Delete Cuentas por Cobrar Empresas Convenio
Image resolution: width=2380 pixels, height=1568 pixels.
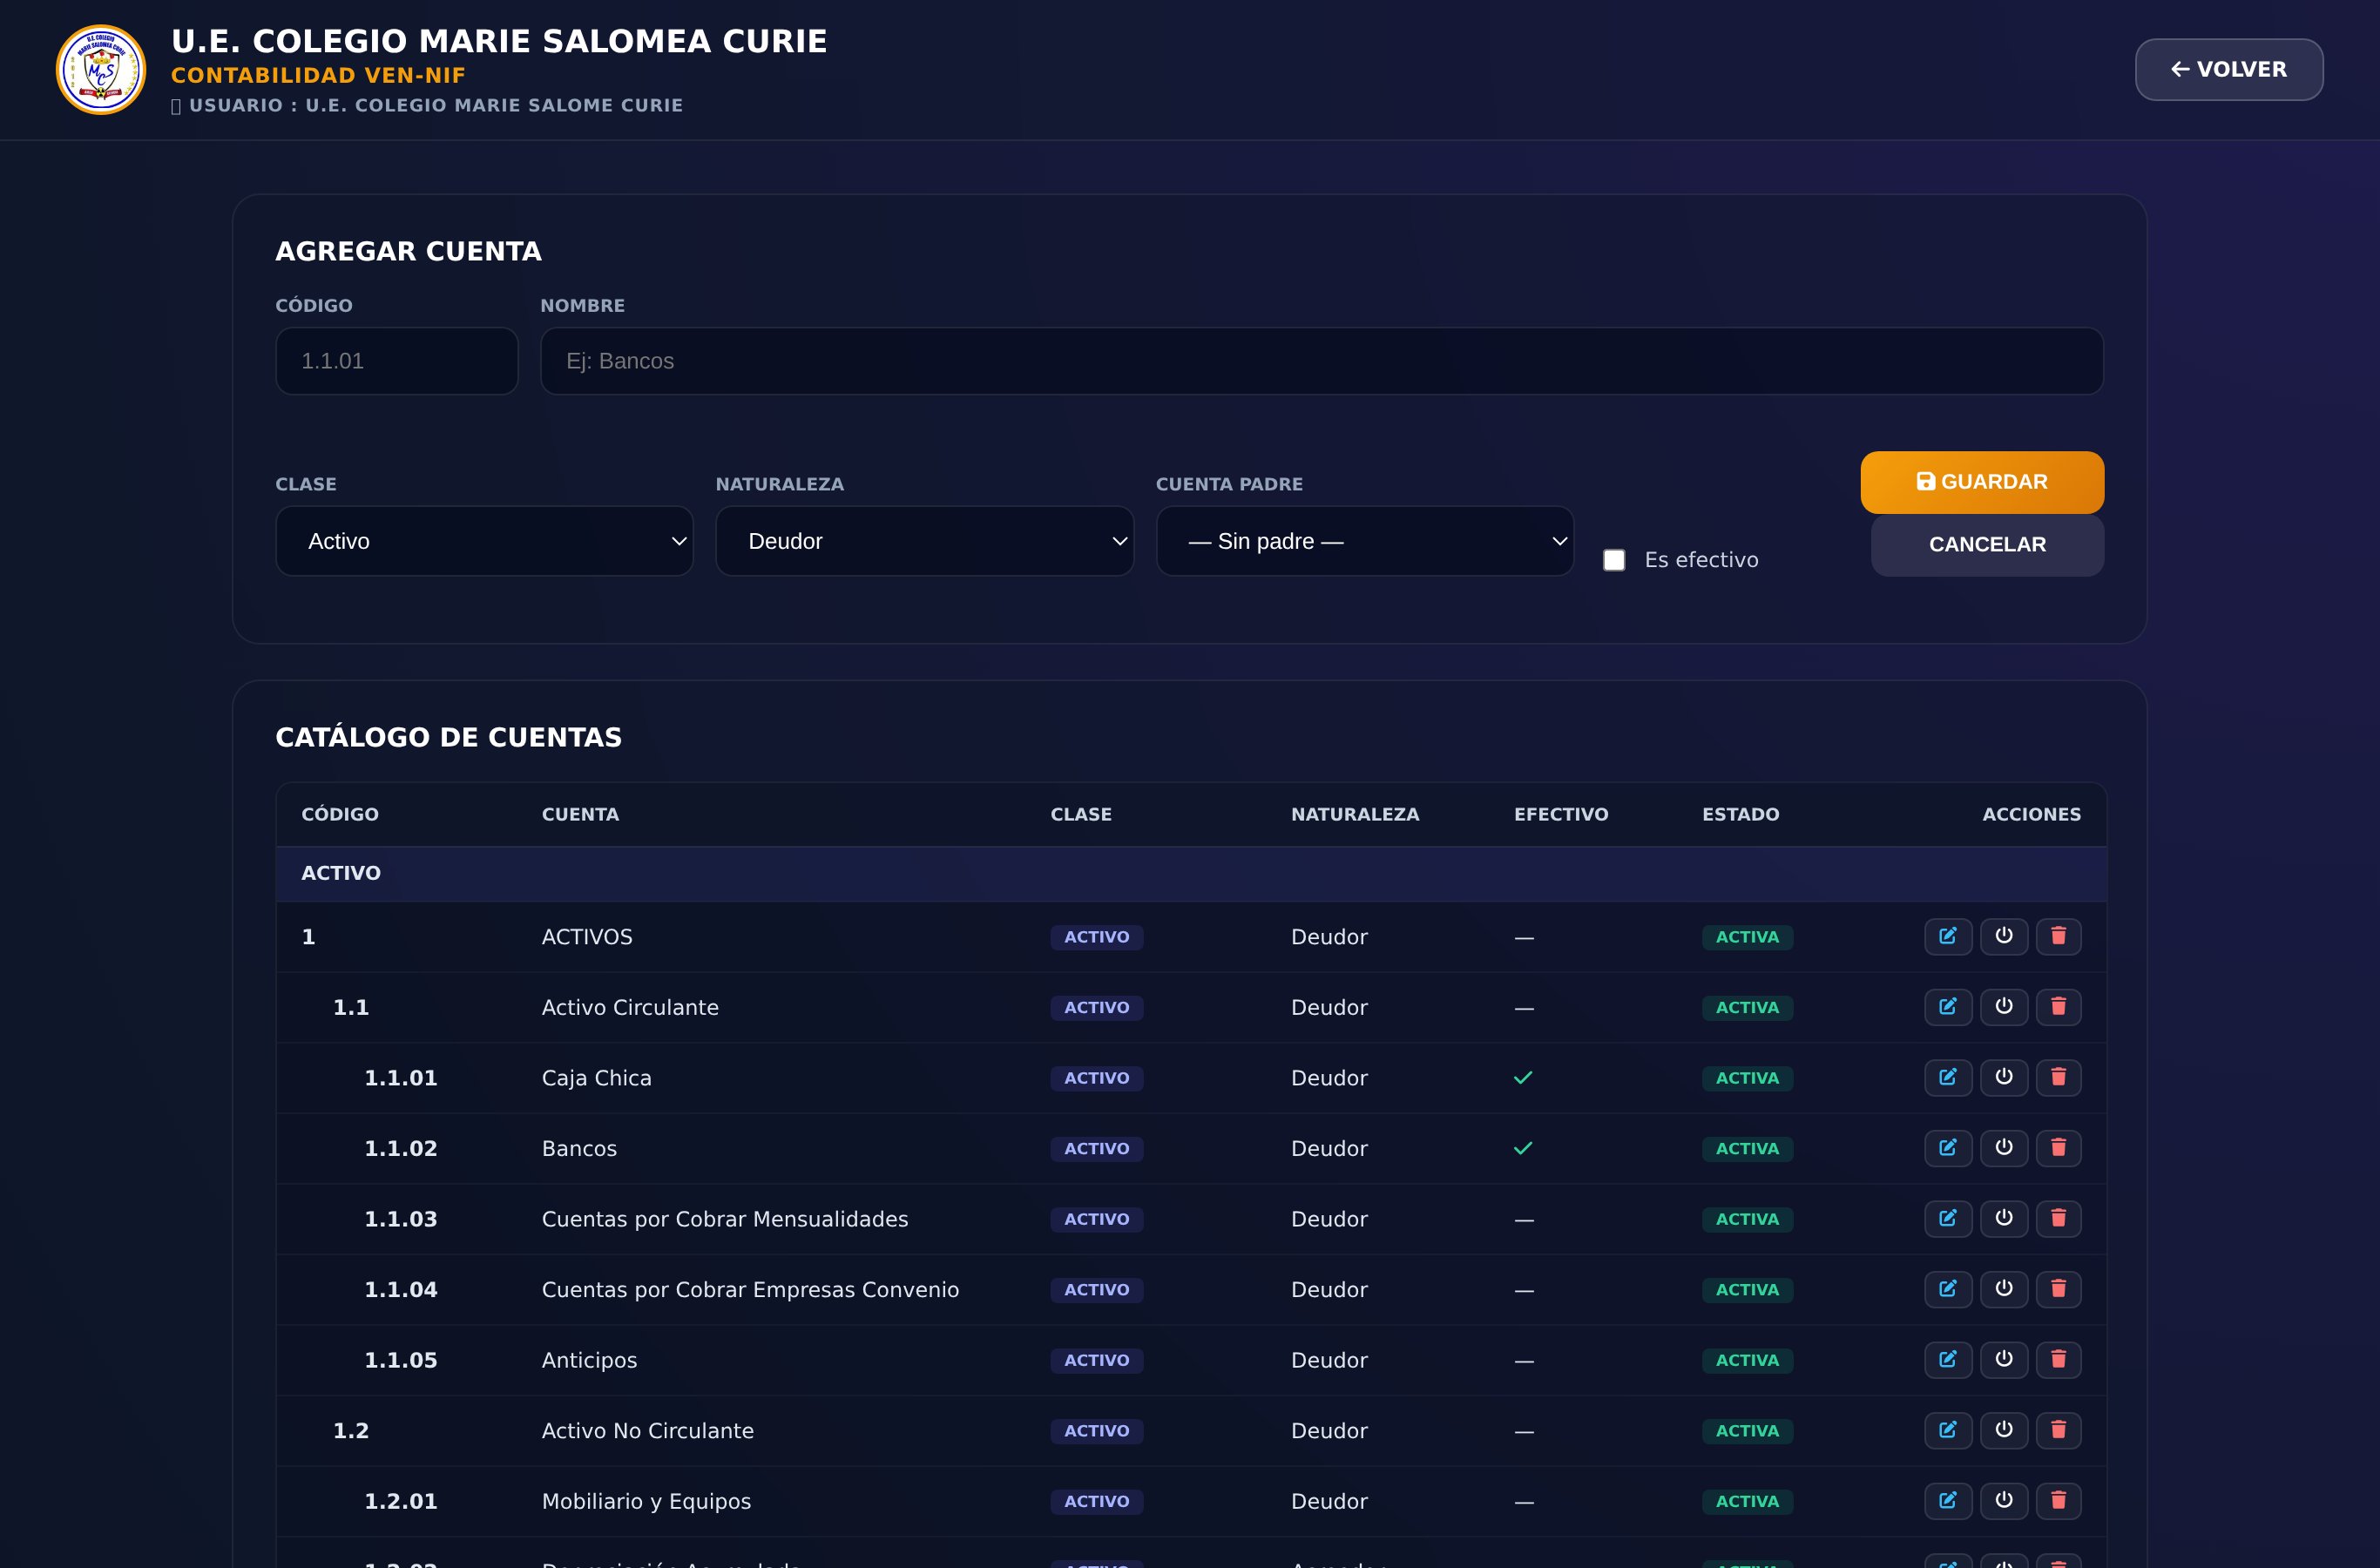(x=2059, y=1289)
